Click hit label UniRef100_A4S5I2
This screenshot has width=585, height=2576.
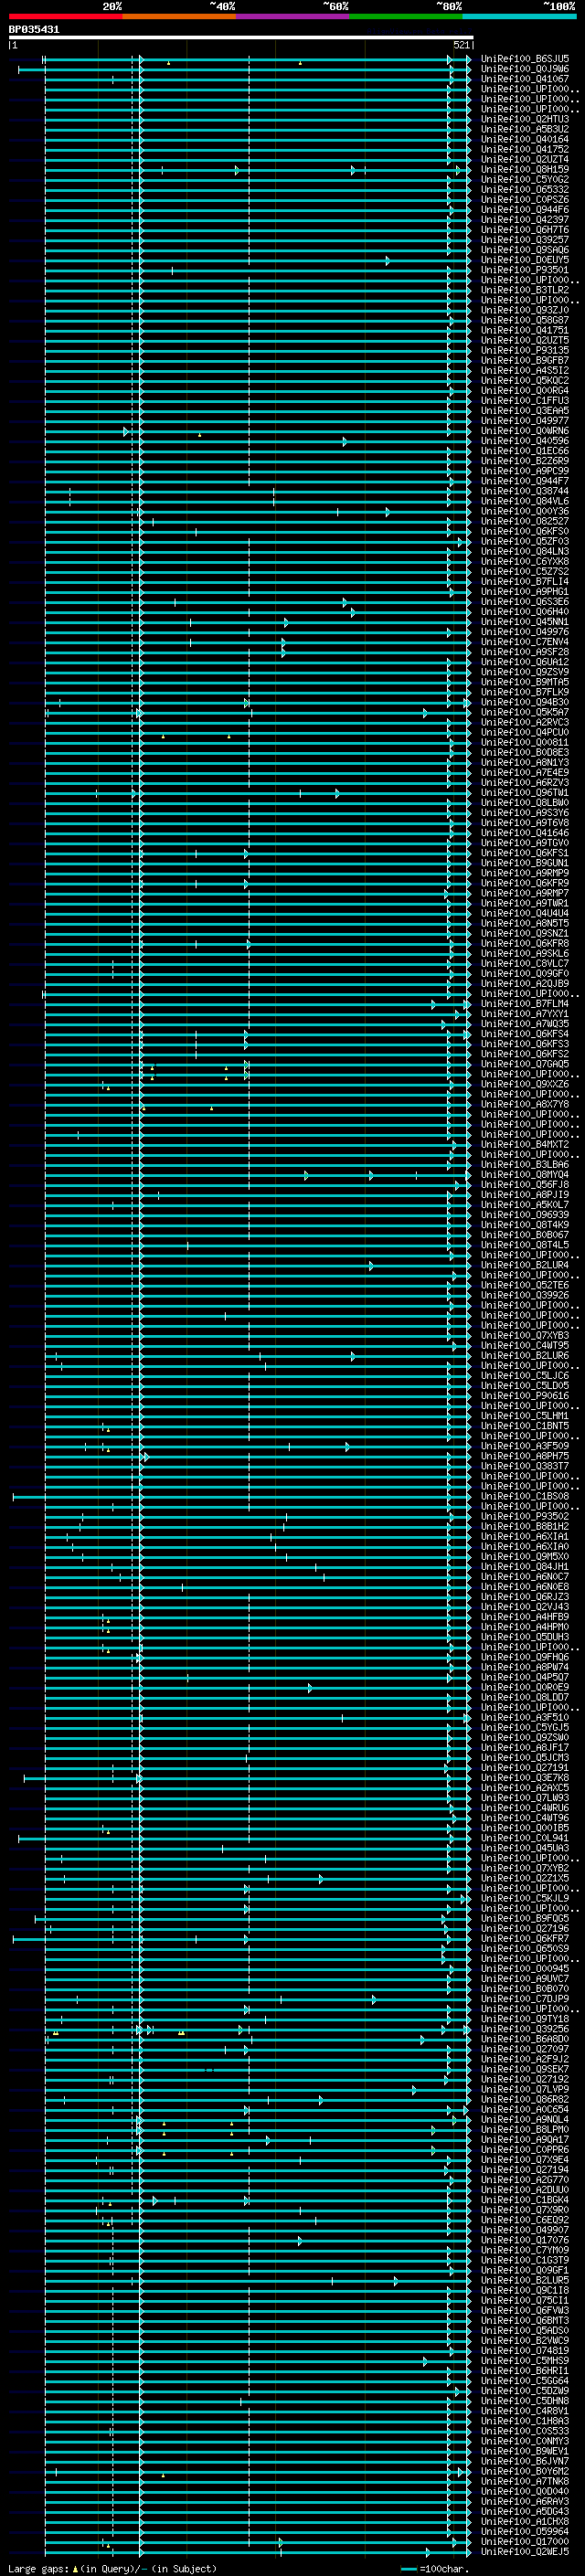pyautogui.click(x=525, y=371)
